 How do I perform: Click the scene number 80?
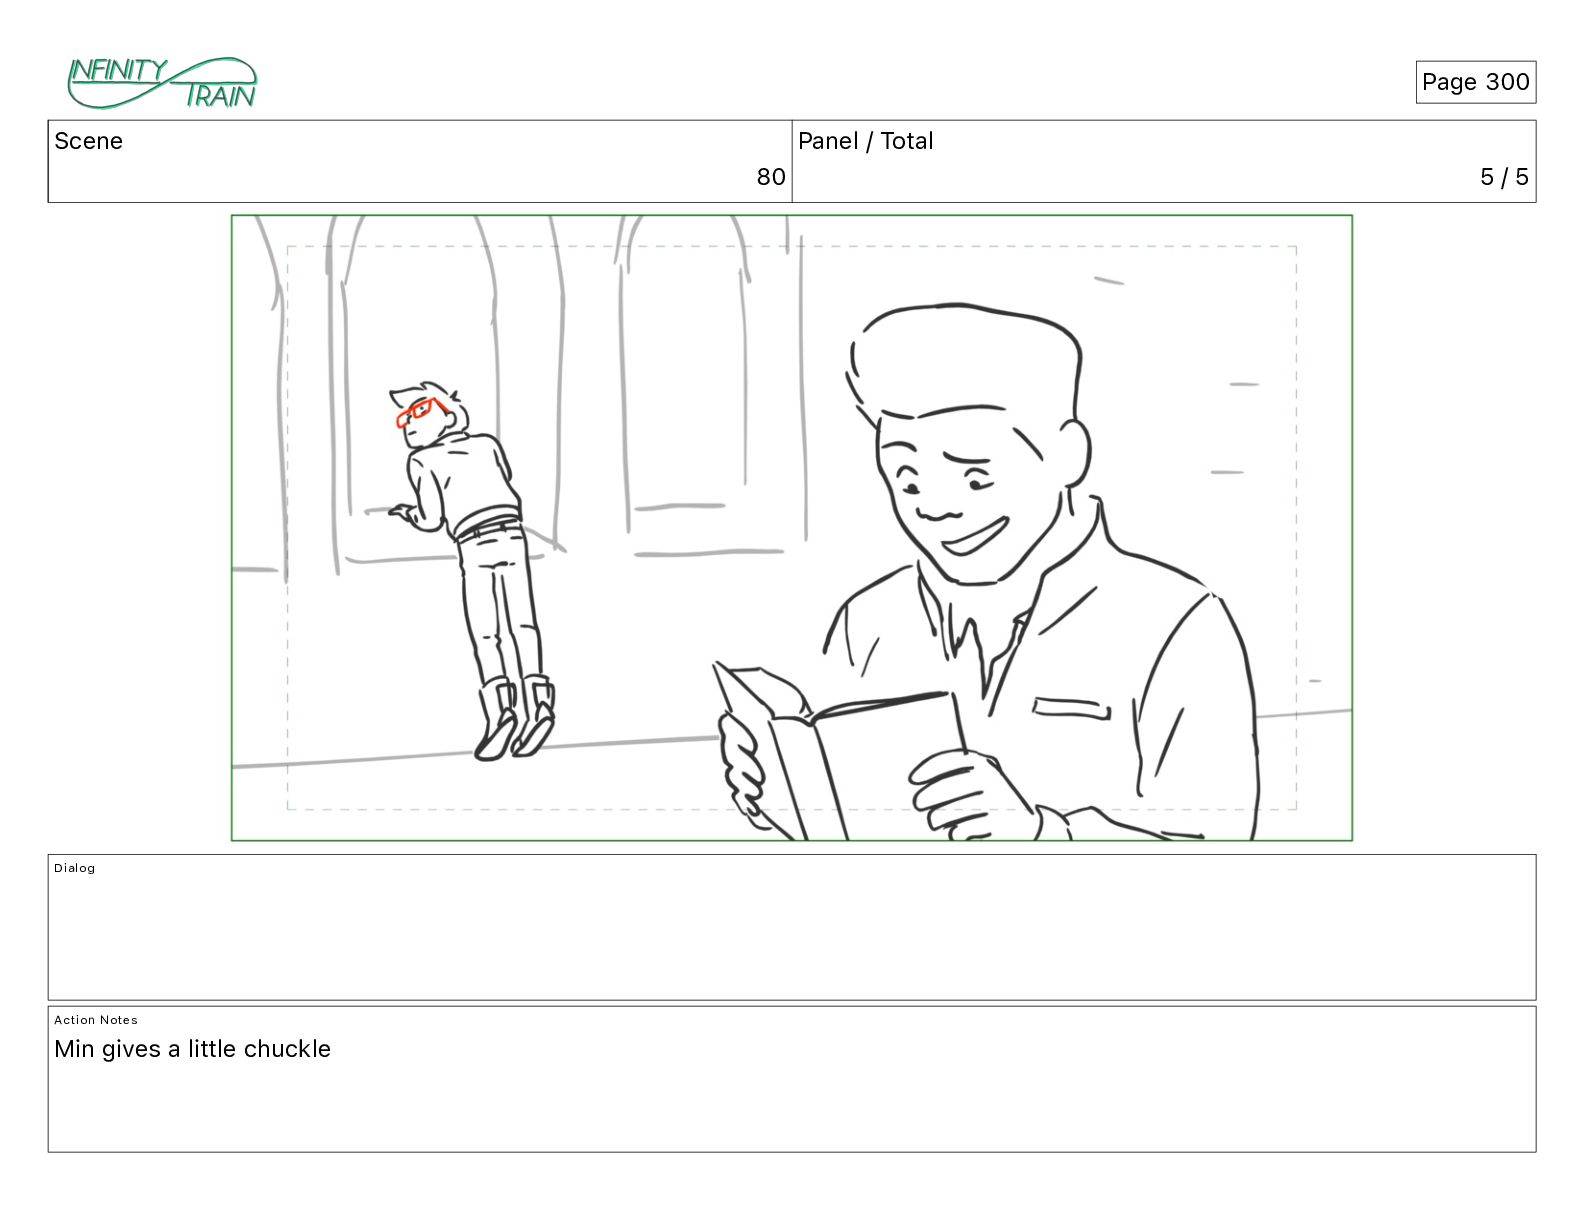(x=770, y=177)
